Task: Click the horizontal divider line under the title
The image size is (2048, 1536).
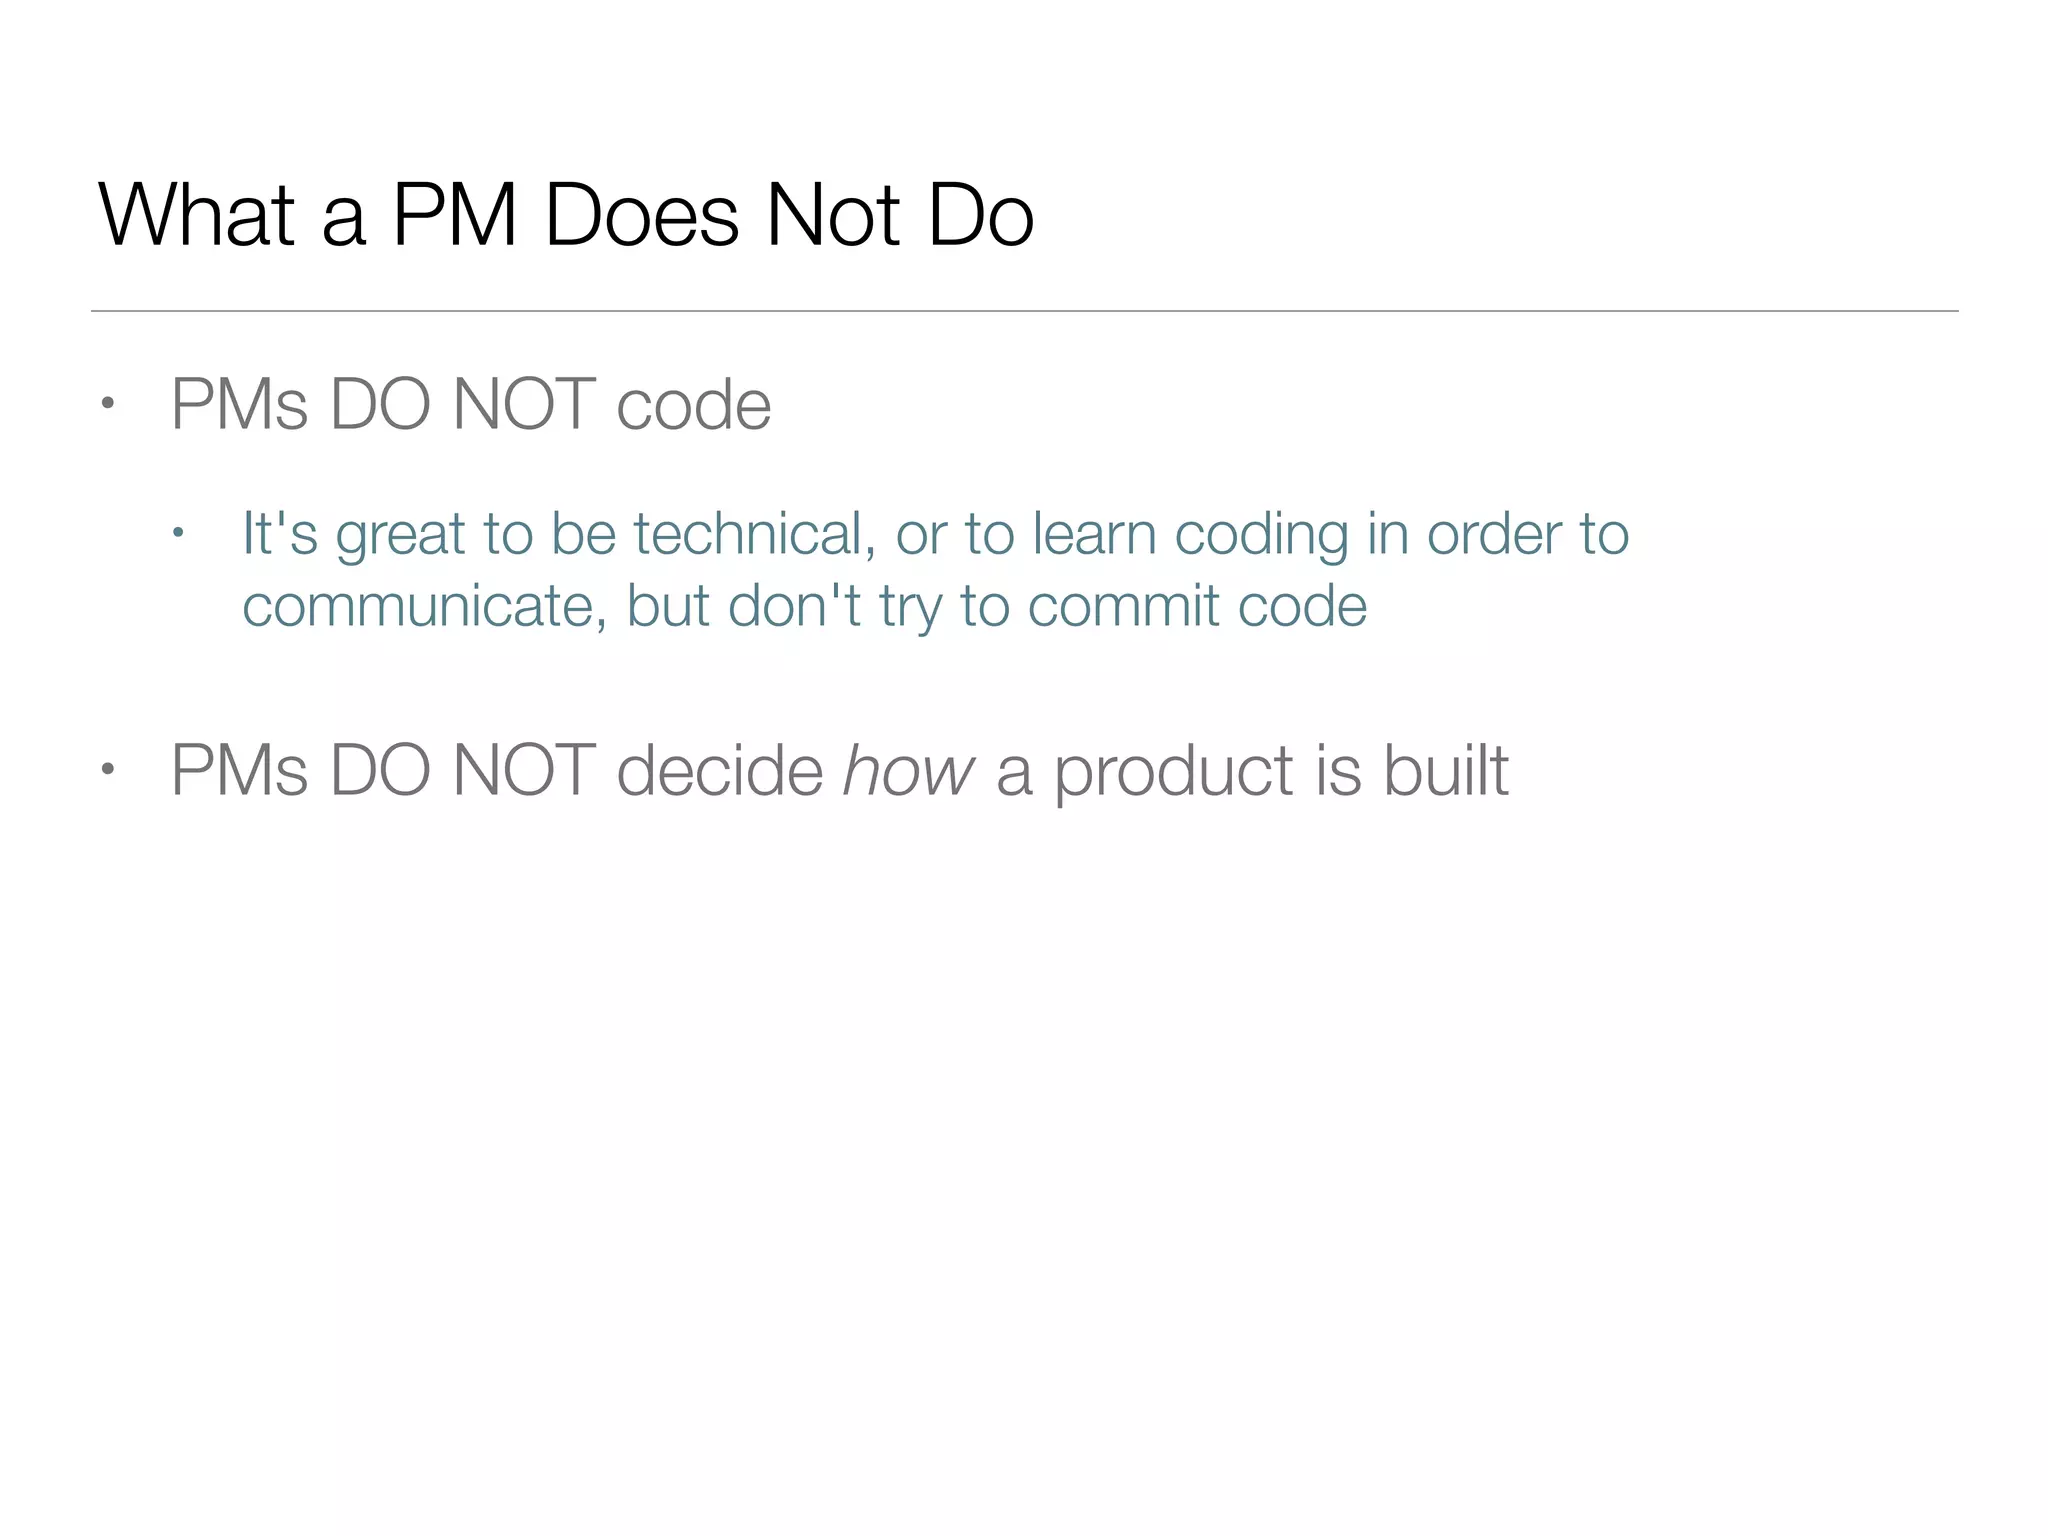Action: (1024, 311)
